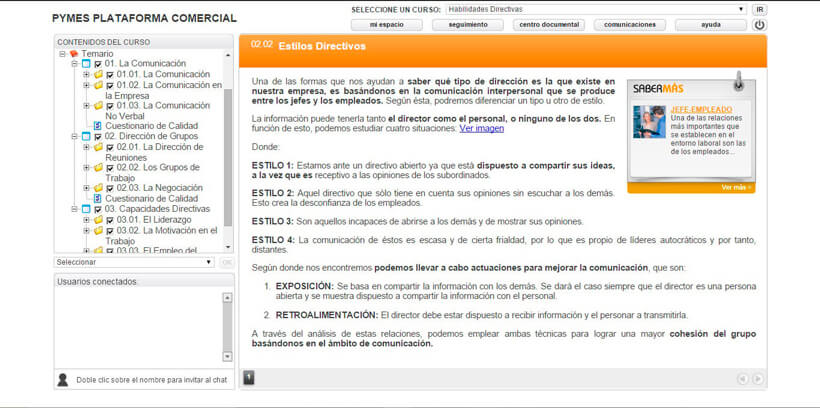Click the Usuarios conectados scroll down arrow

[x=227, y=356]
